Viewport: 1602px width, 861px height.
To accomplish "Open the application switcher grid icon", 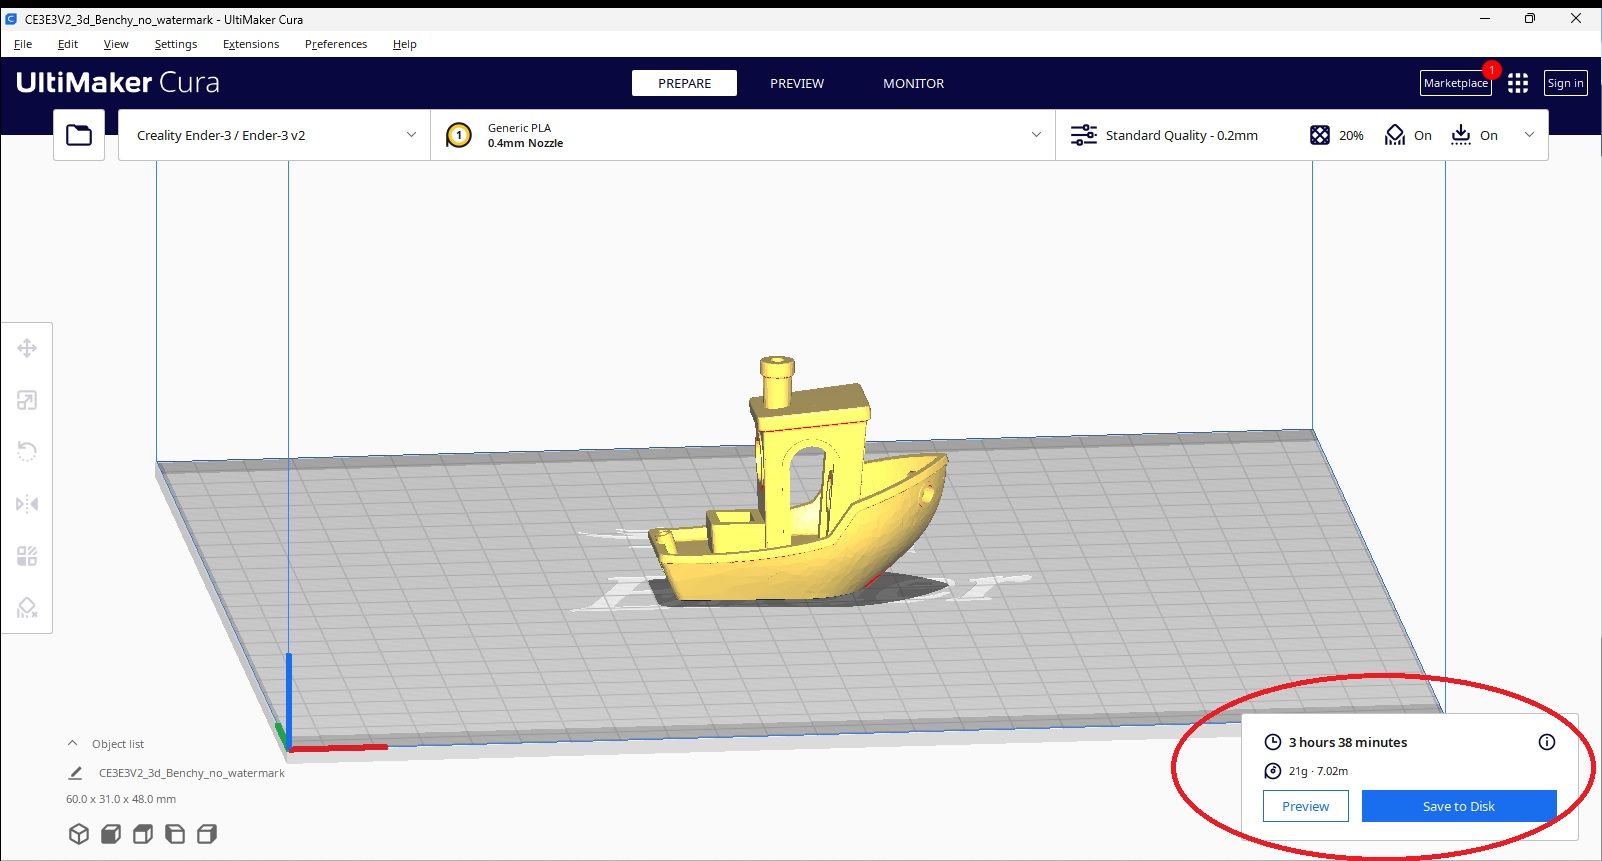I will [x=1518, y=83].
